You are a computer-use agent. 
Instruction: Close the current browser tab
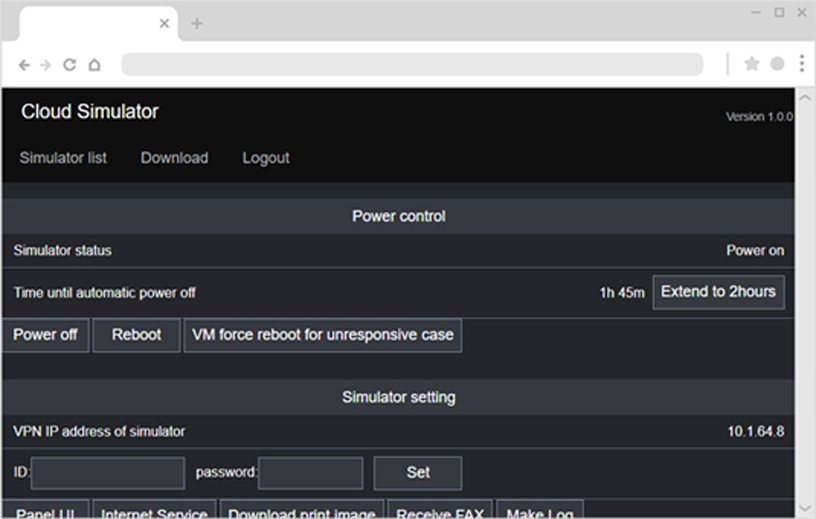(x=164, y=23)
